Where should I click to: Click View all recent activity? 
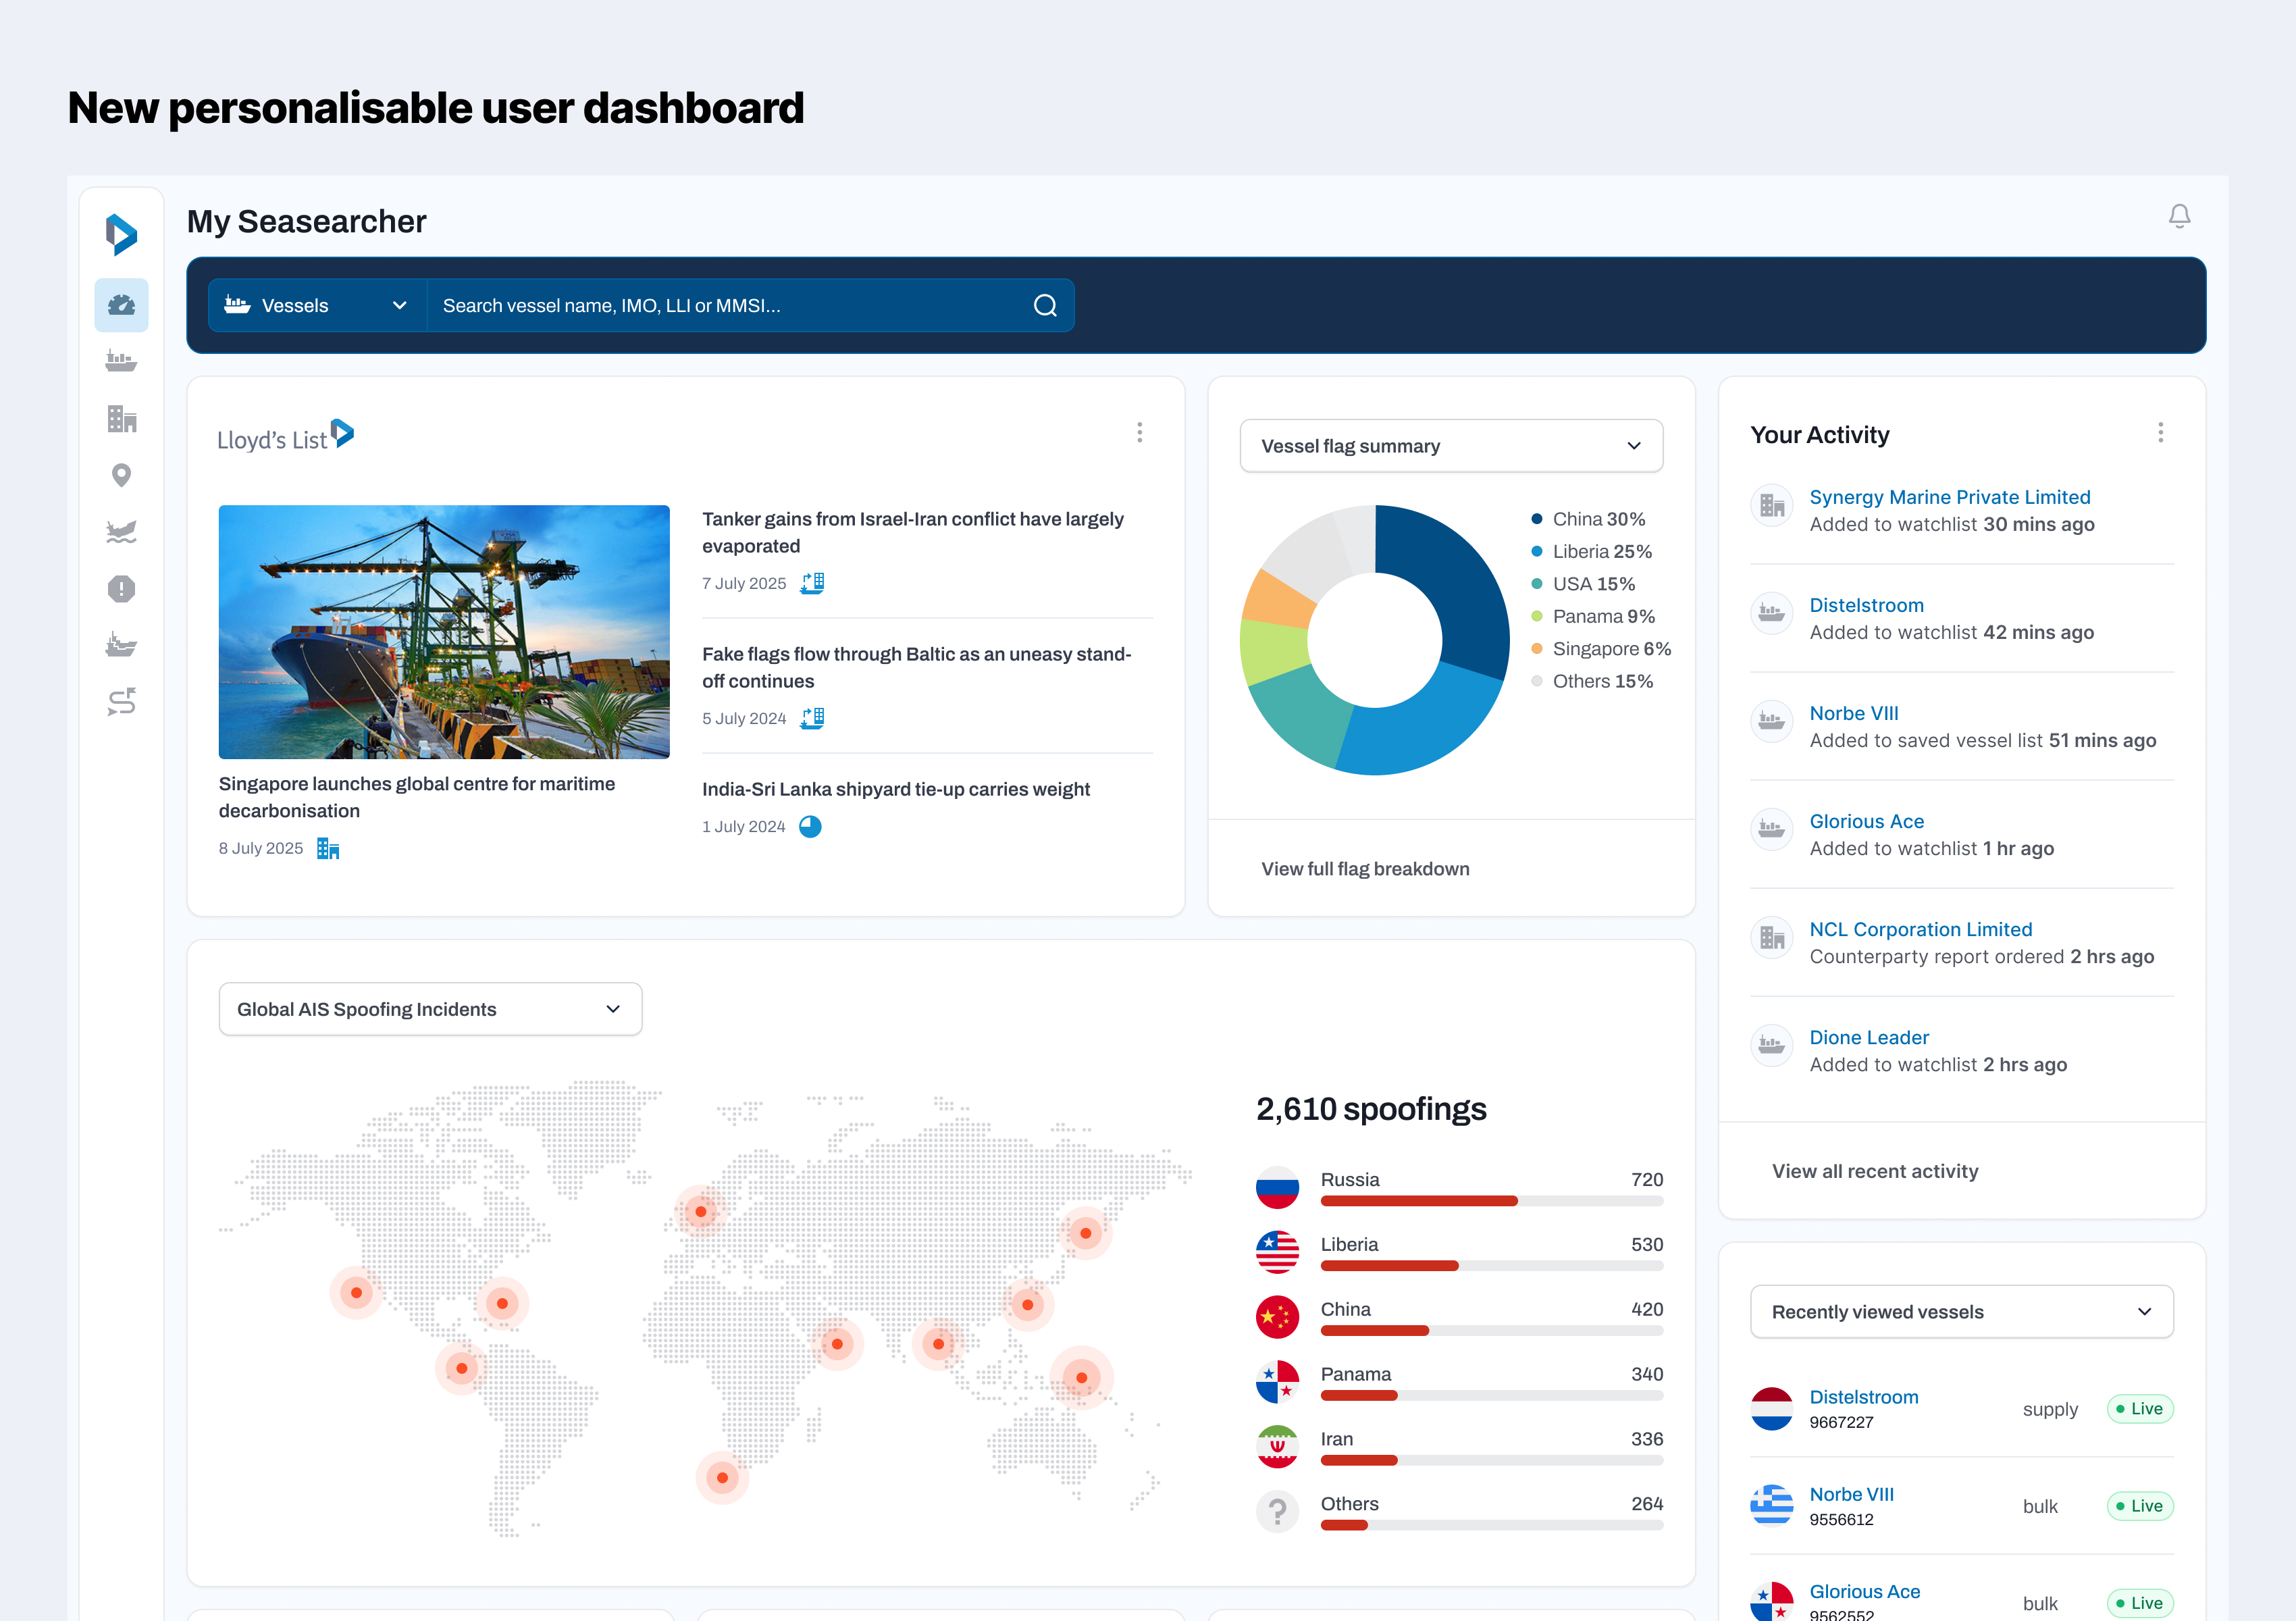click(1875, 1171)
